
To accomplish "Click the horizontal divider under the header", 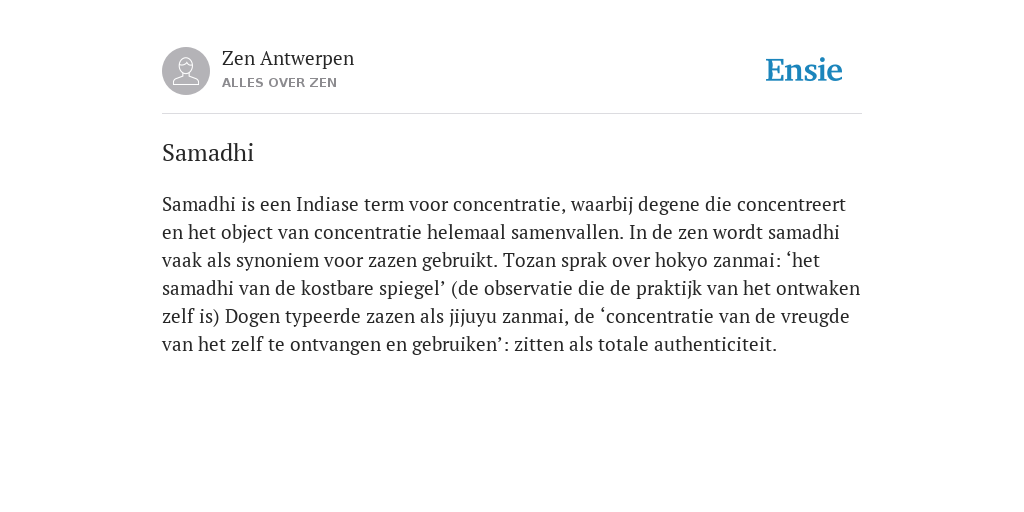I will coord(512,114).
